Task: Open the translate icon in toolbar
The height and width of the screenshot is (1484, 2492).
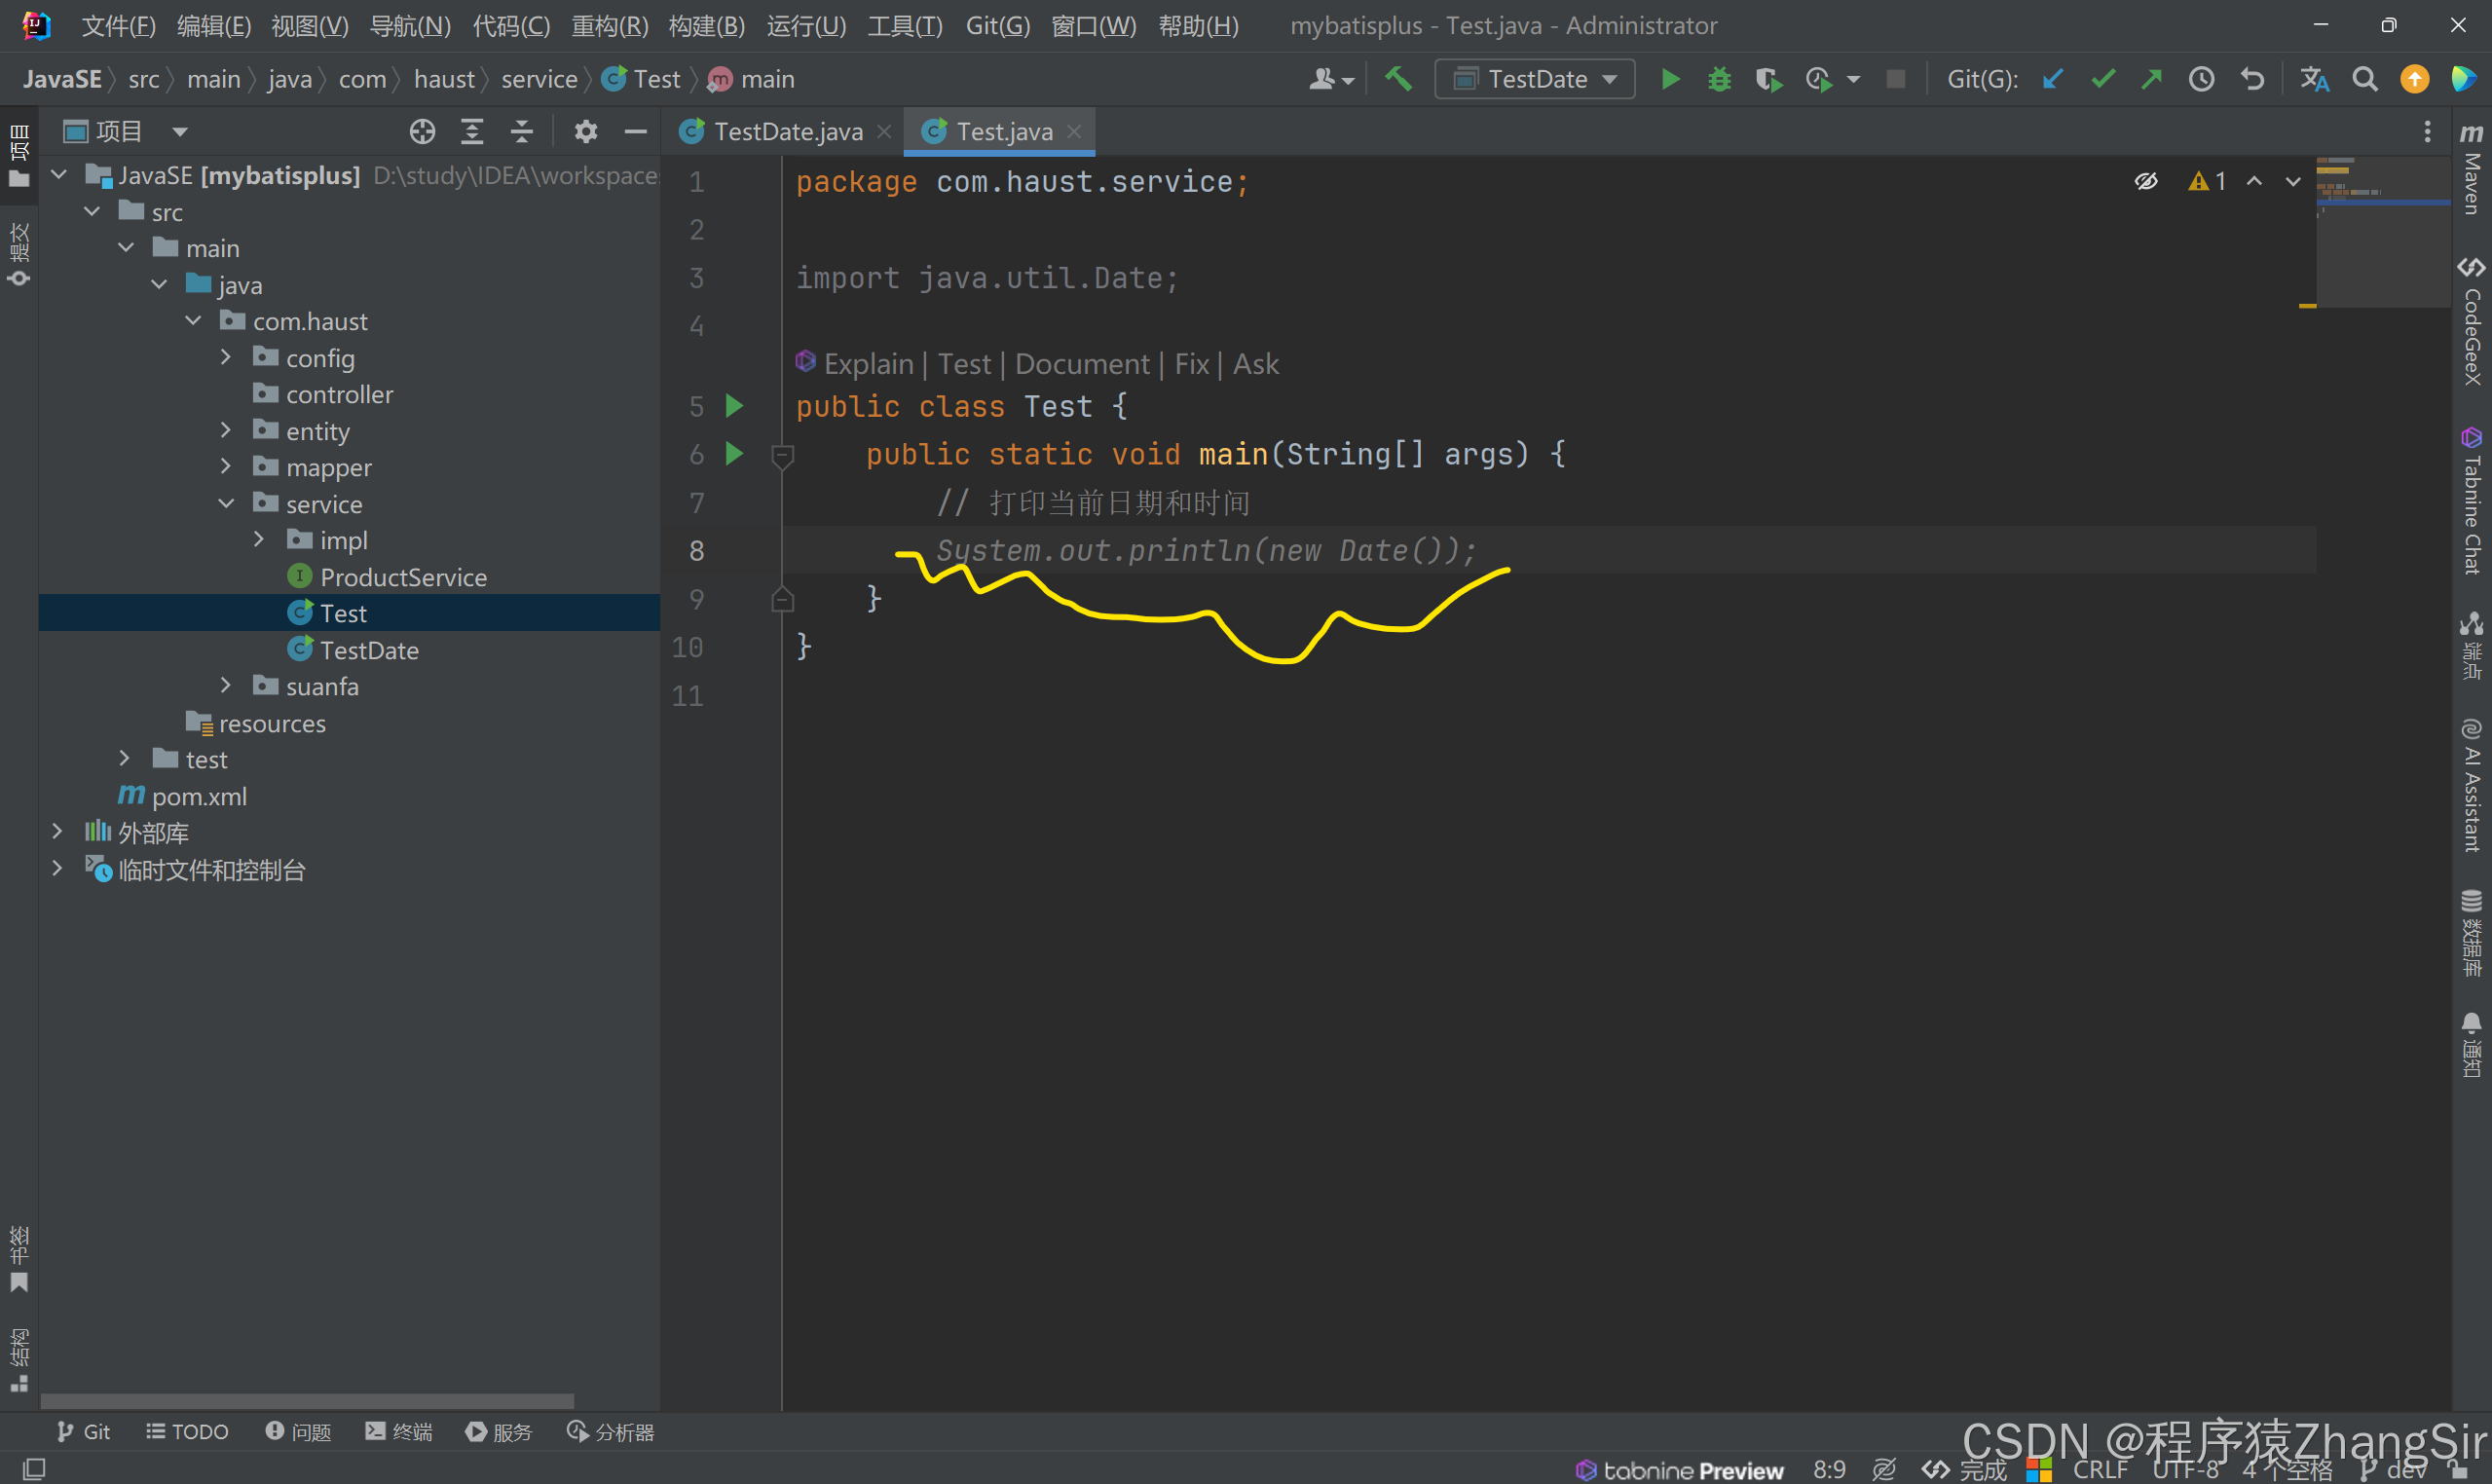Action: click(x=2314, y=79)
